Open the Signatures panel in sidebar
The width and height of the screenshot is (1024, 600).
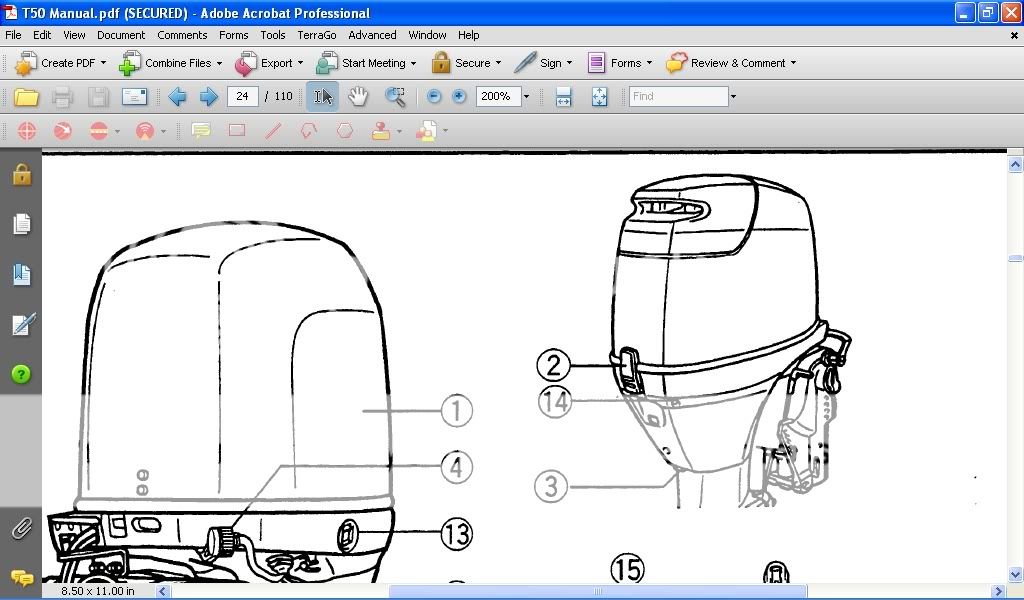21,324
